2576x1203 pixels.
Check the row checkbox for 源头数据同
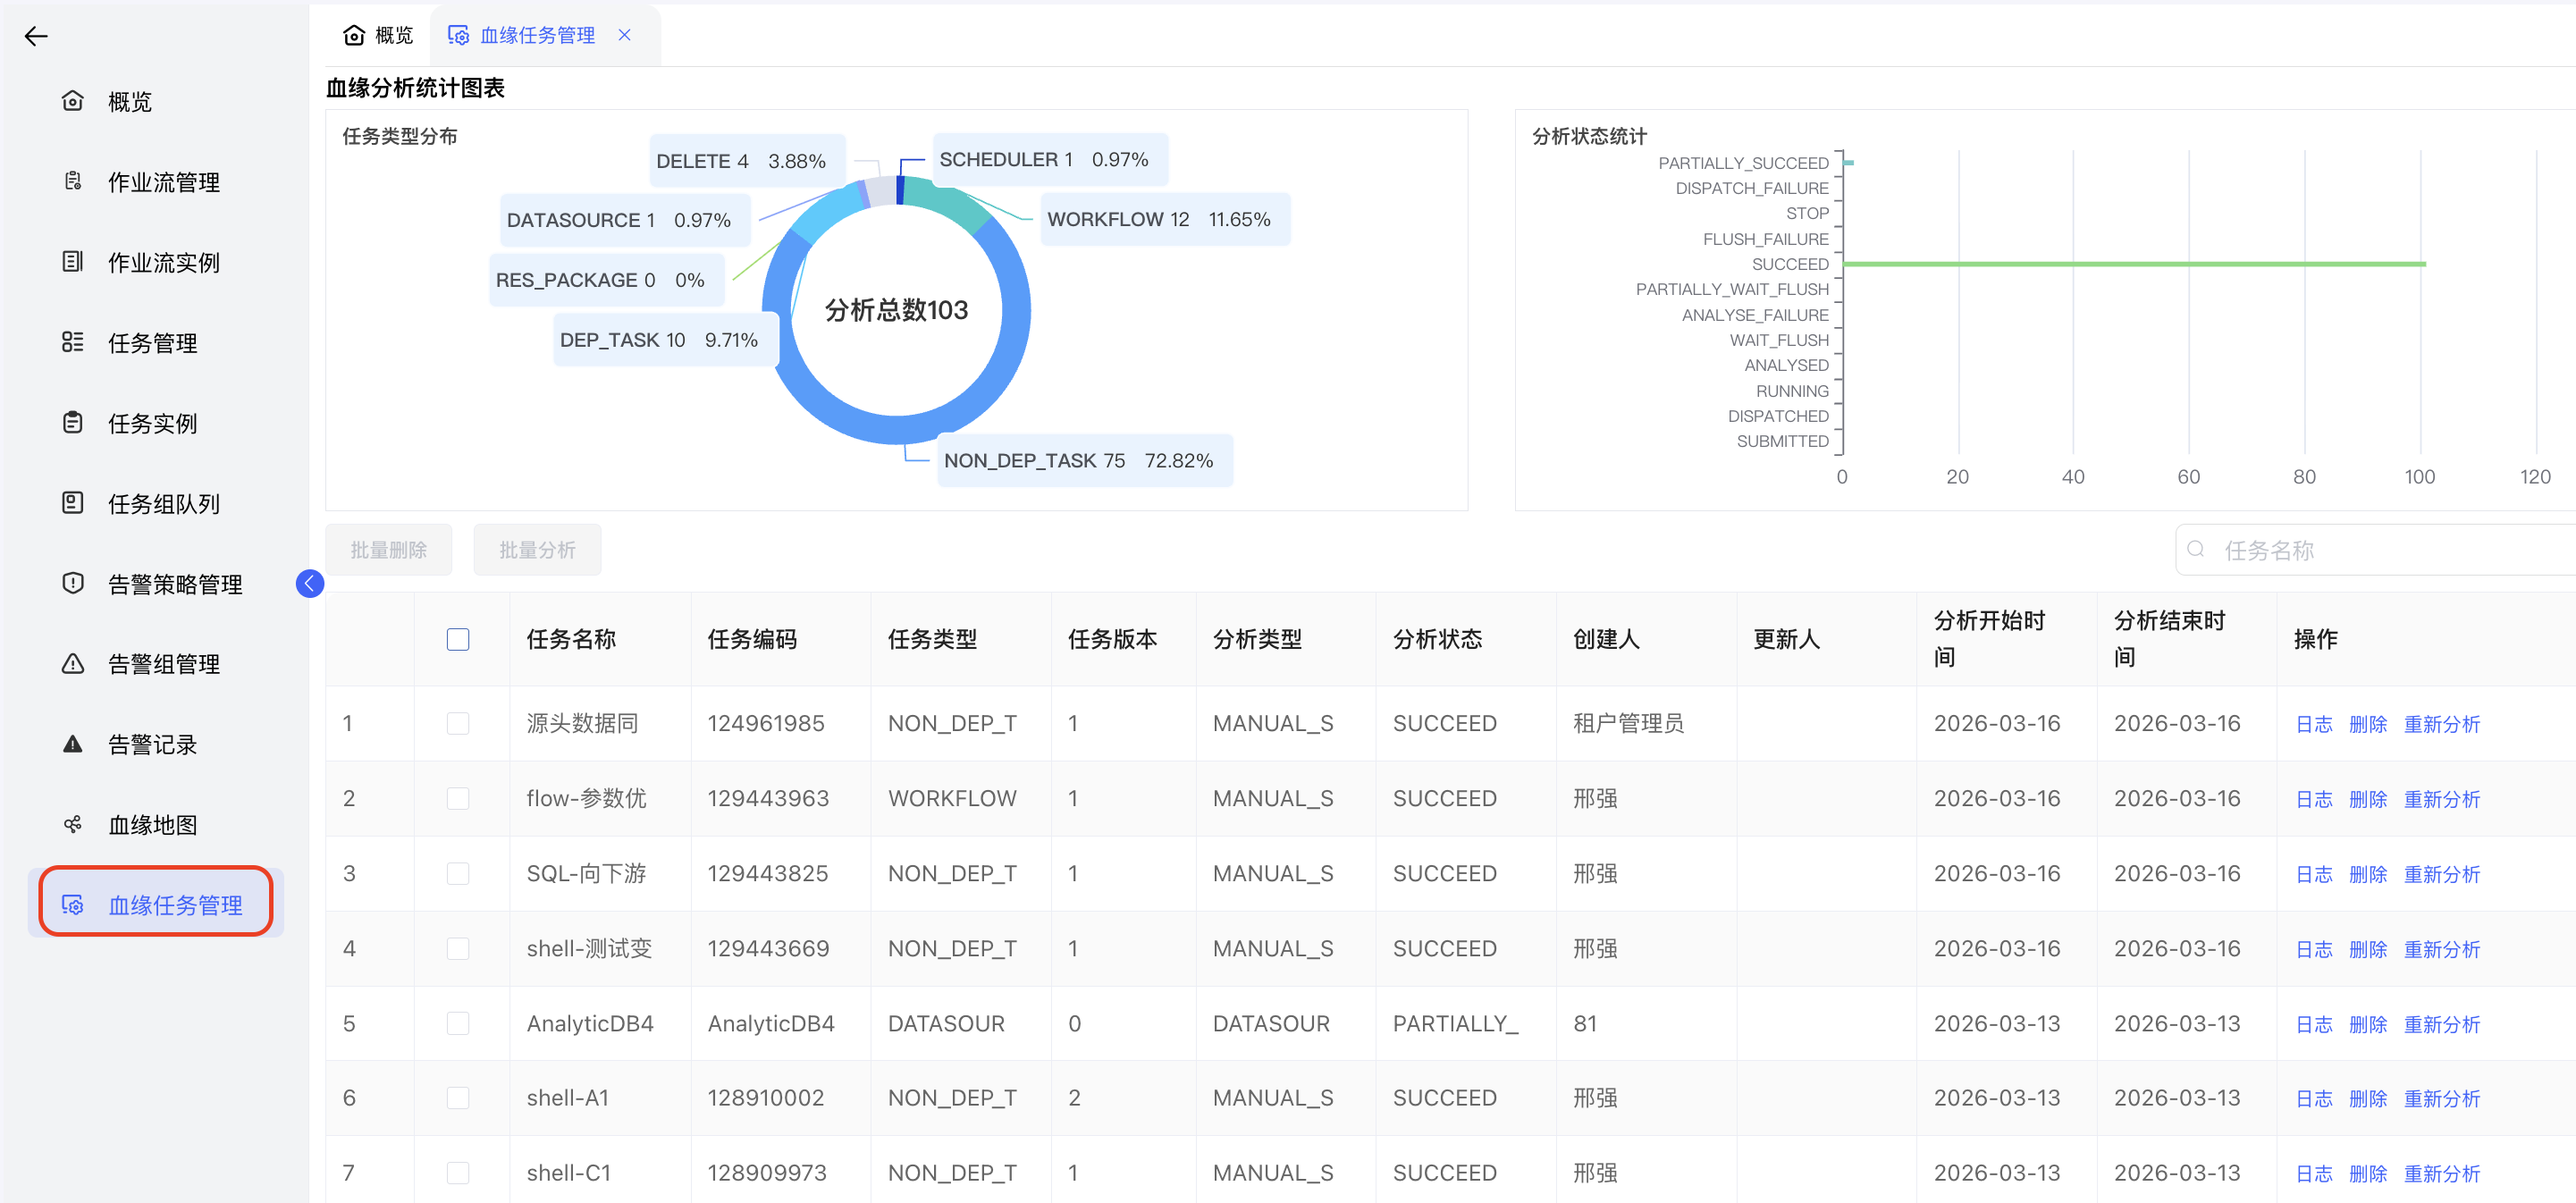[458, 723]
